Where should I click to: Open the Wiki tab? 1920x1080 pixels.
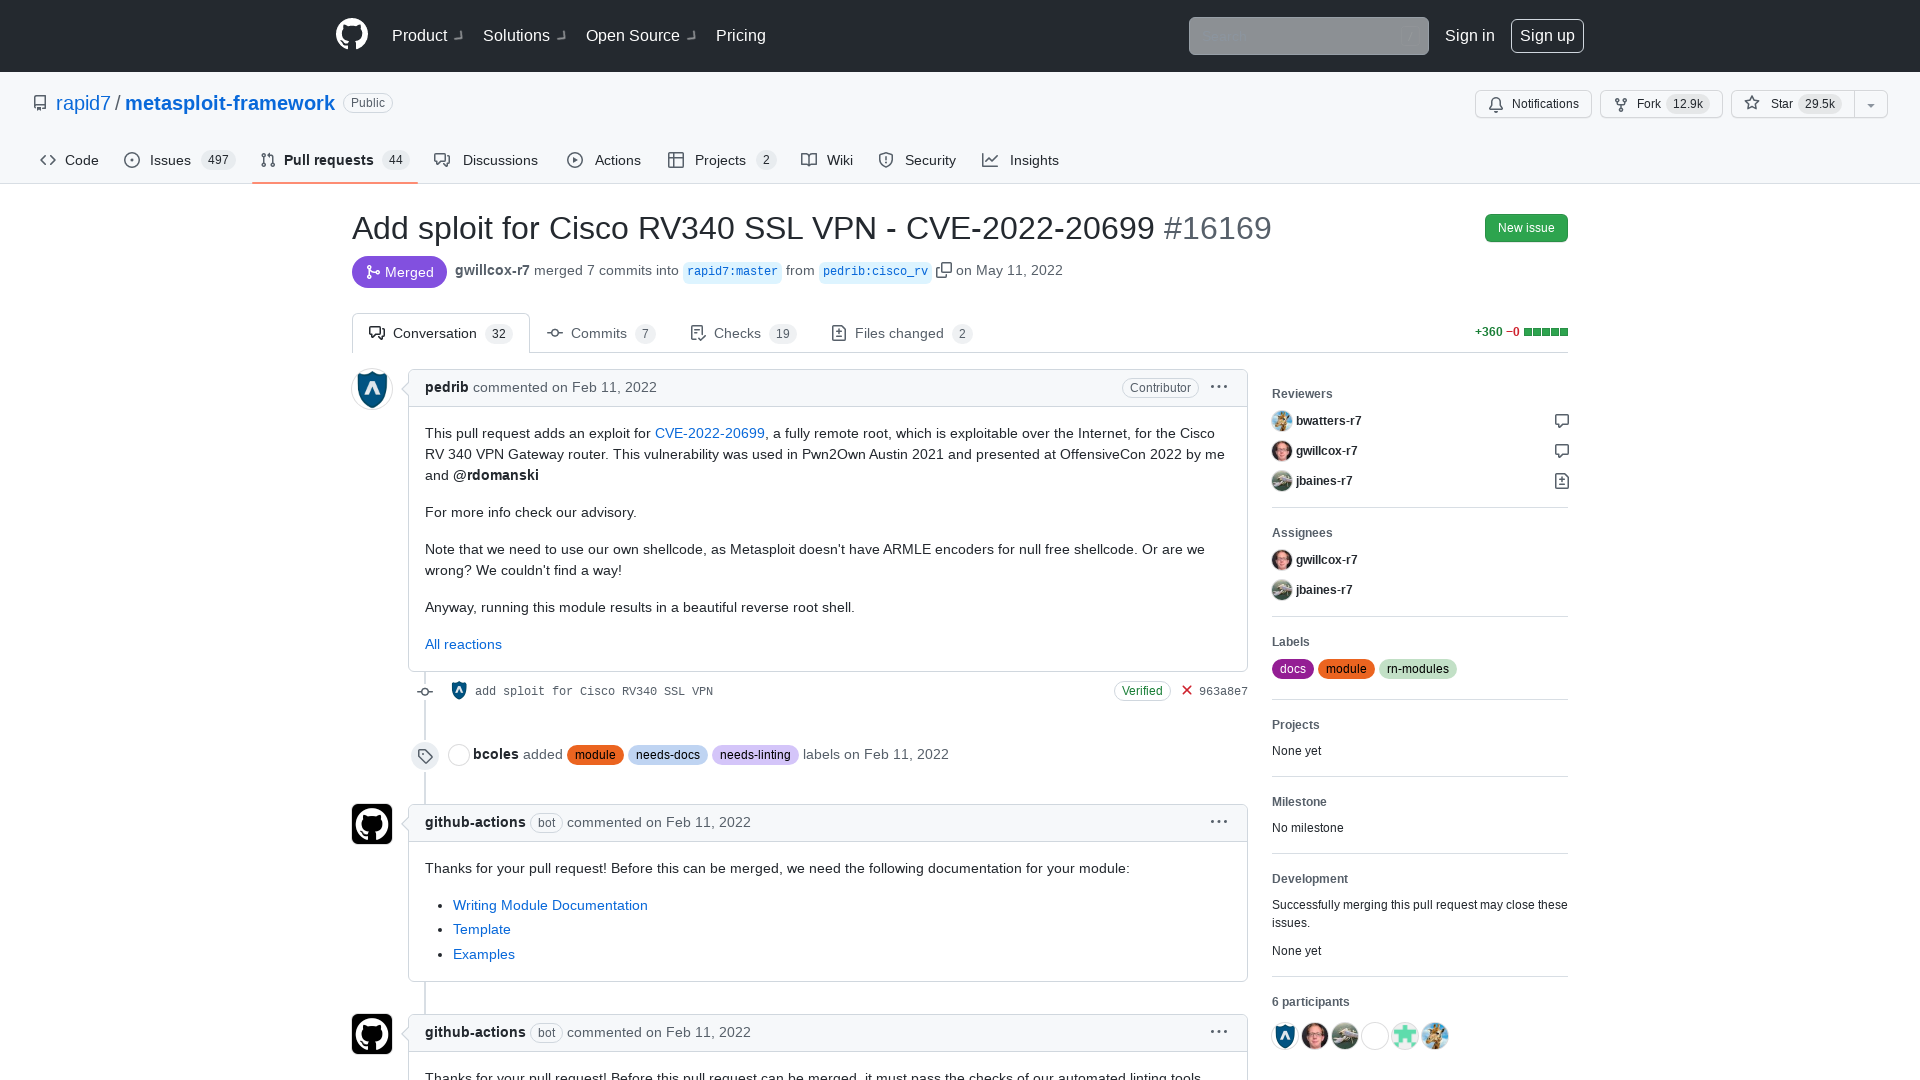827,160
